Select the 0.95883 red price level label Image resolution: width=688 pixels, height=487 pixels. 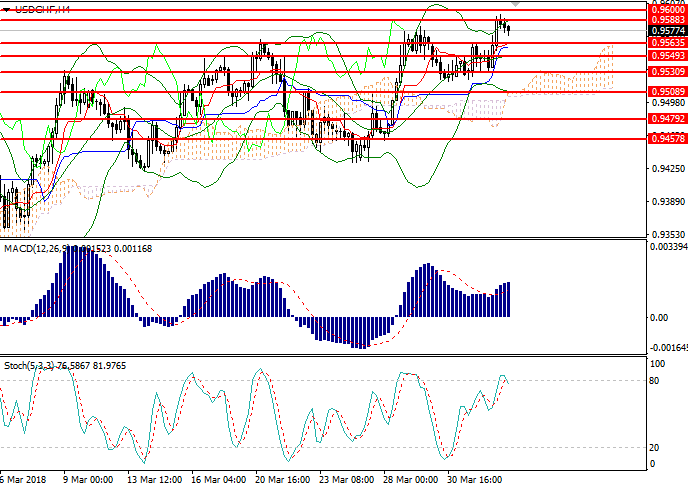(x=662, y=19)
